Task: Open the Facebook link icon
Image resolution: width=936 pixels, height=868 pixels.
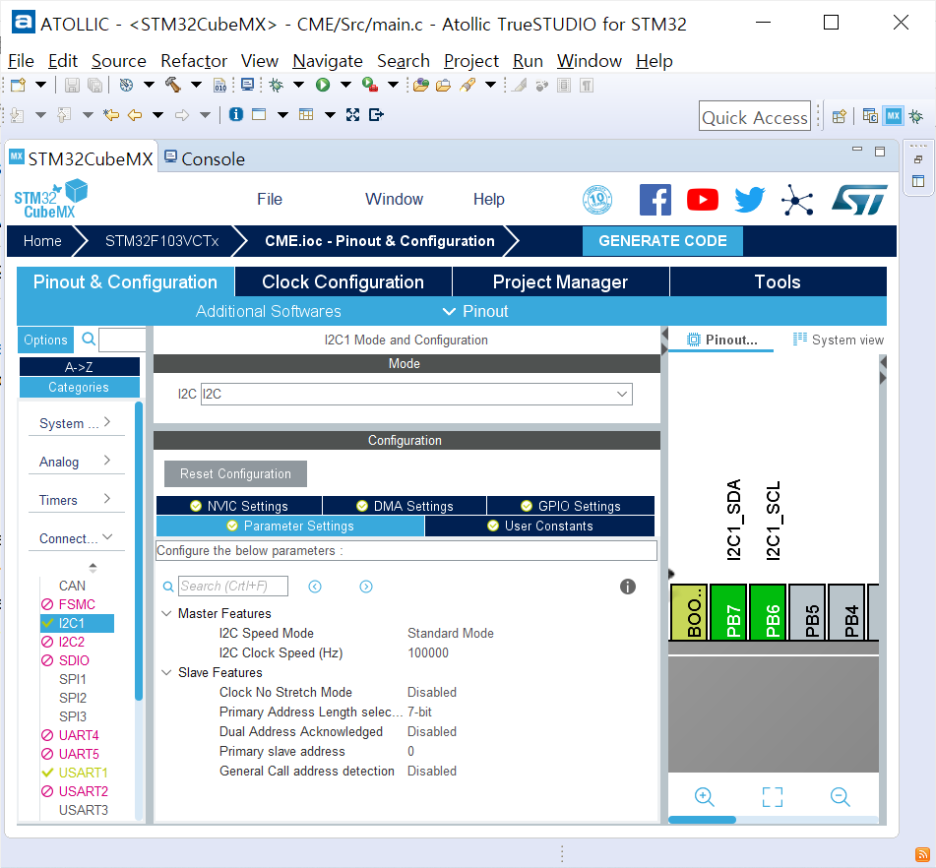Action: tap(655, 199)
